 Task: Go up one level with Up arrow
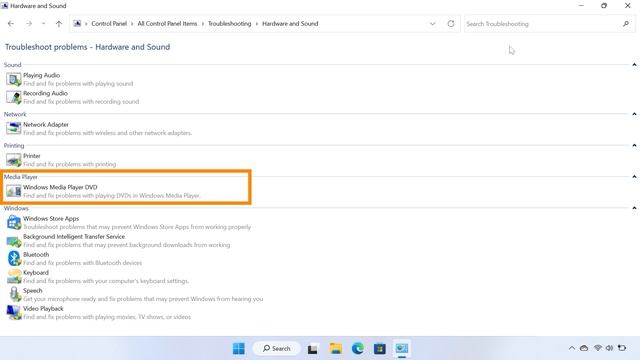click(x=59, y=24)
